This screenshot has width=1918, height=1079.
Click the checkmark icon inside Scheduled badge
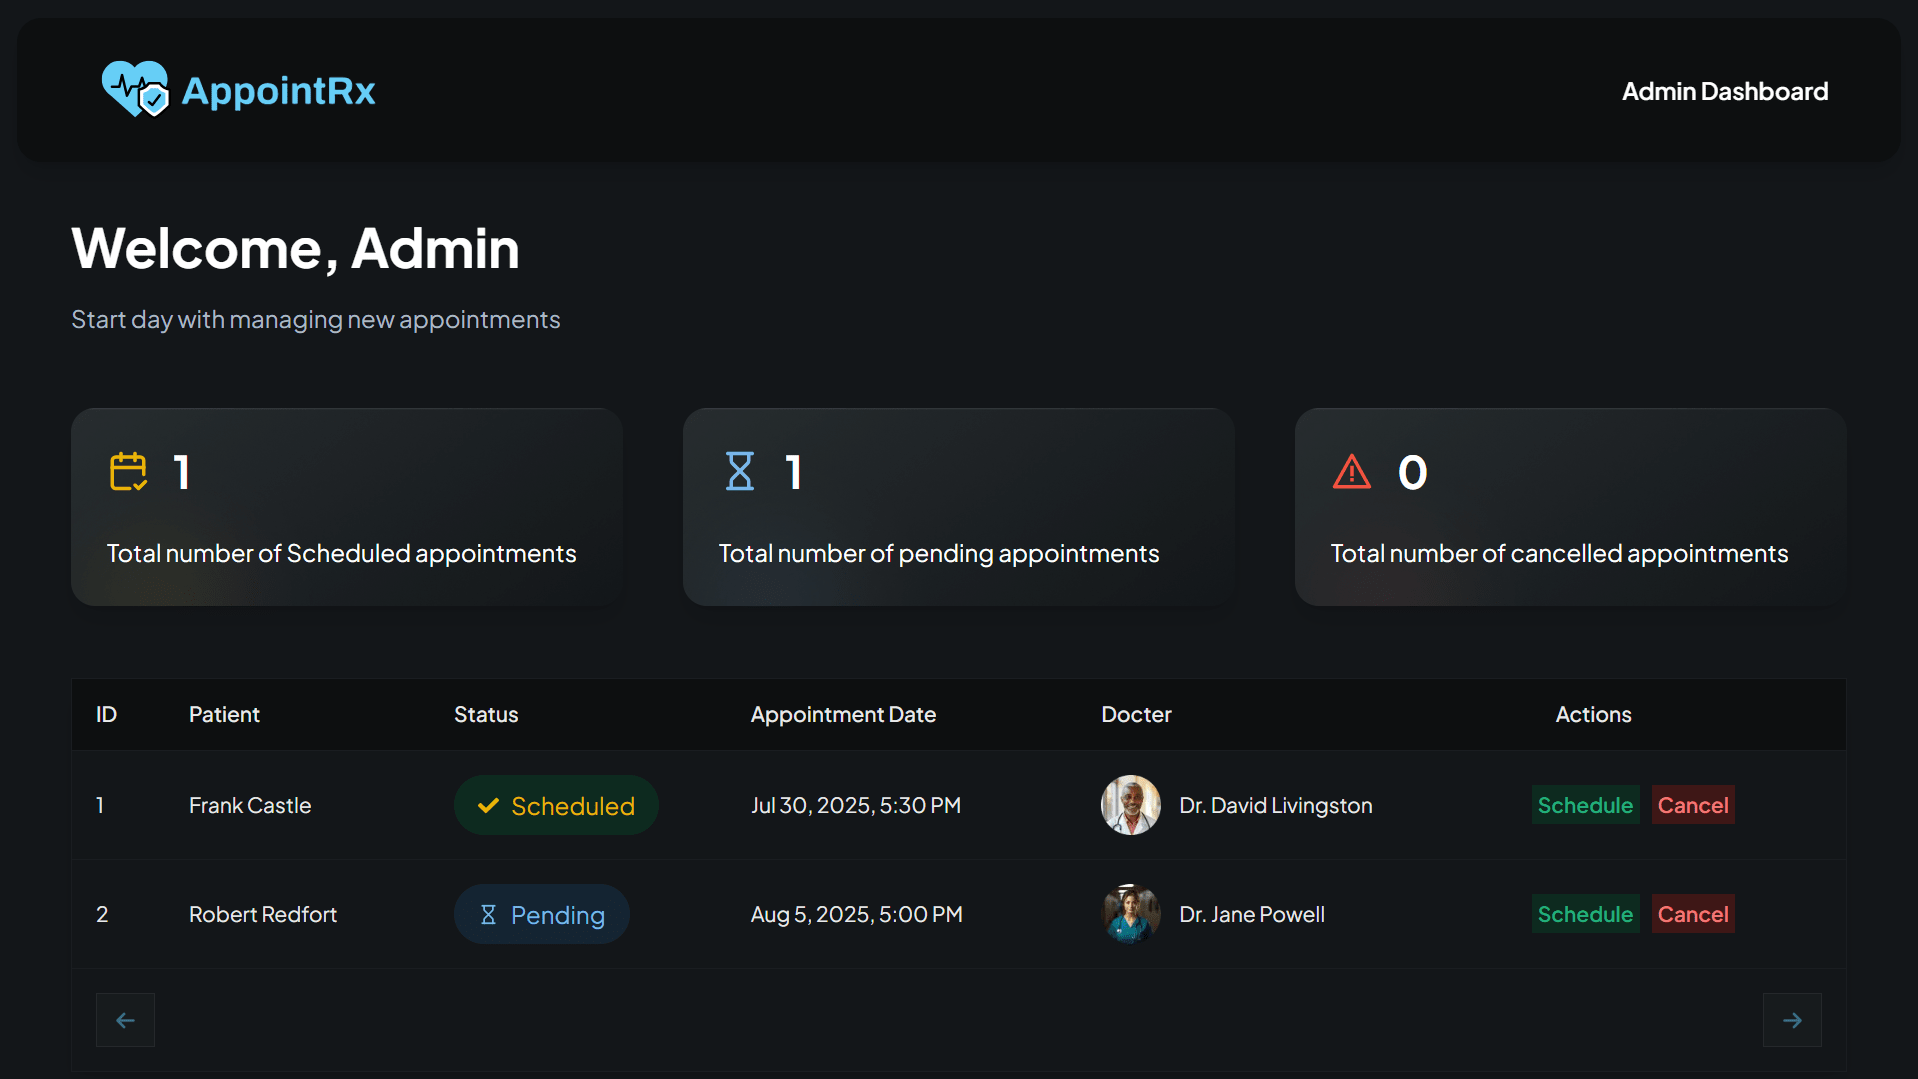[487, 805]
